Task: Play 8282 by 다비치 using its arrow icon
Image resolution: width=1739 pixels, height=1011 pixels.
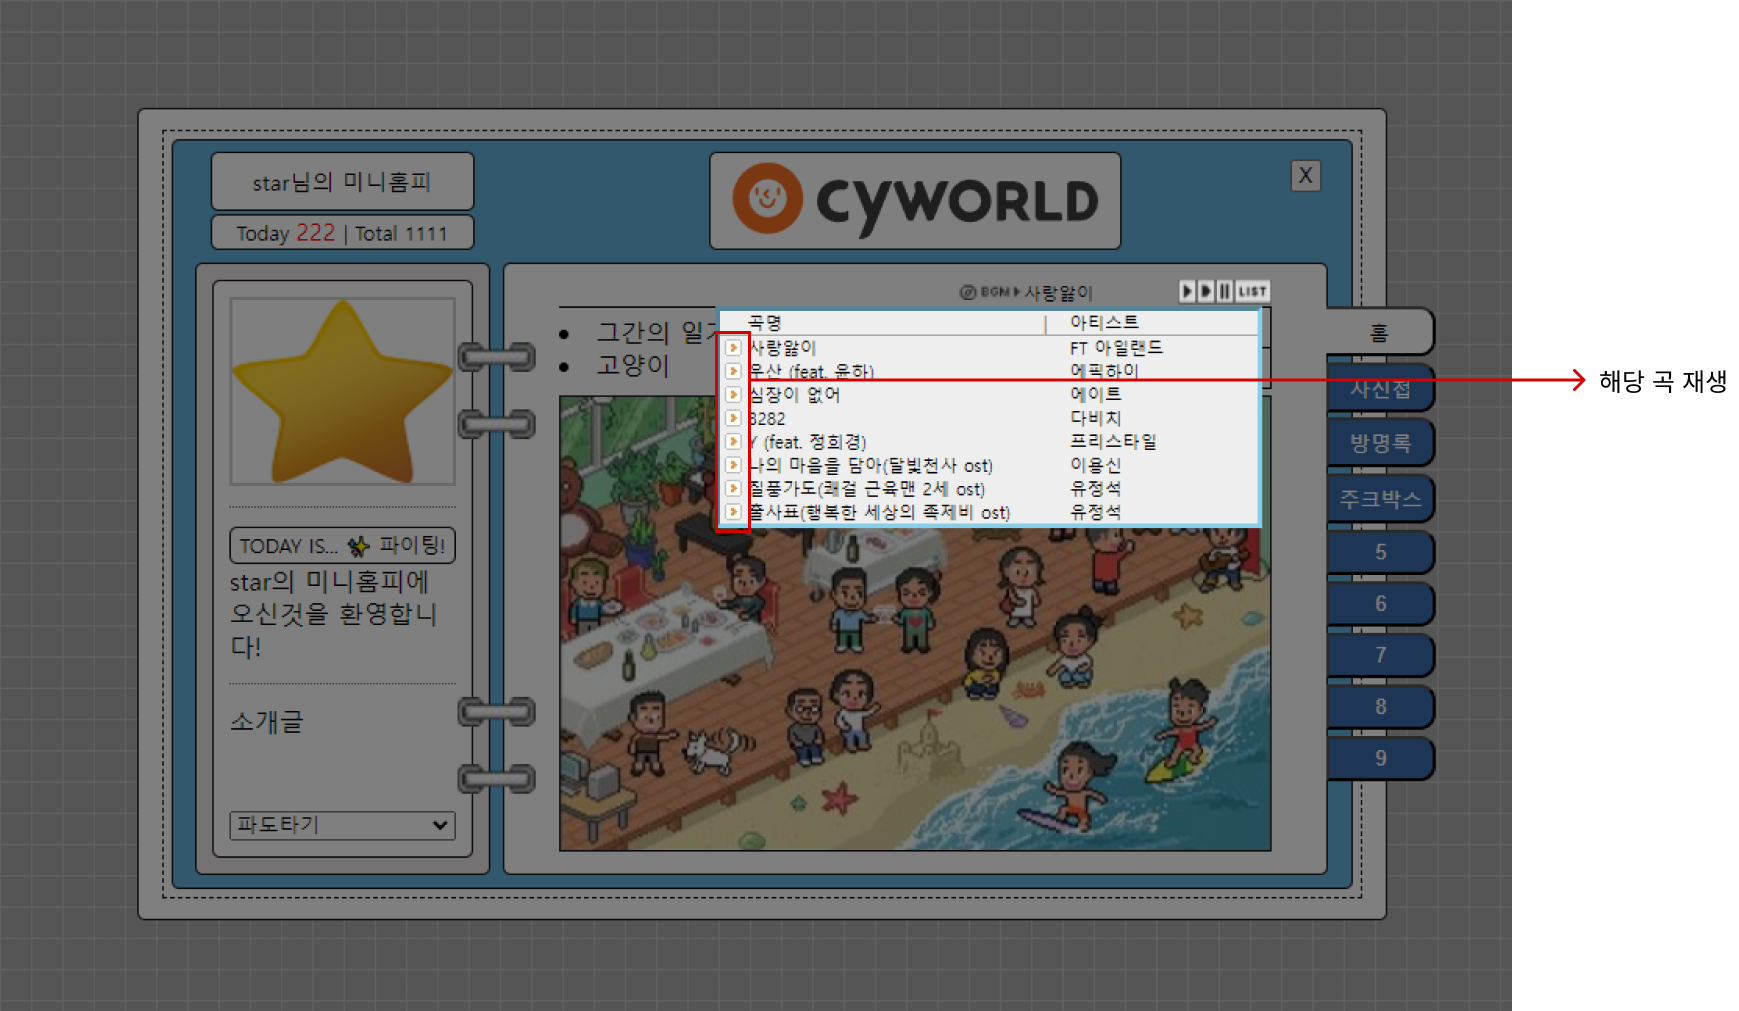Action: click(x=733, y=418)
